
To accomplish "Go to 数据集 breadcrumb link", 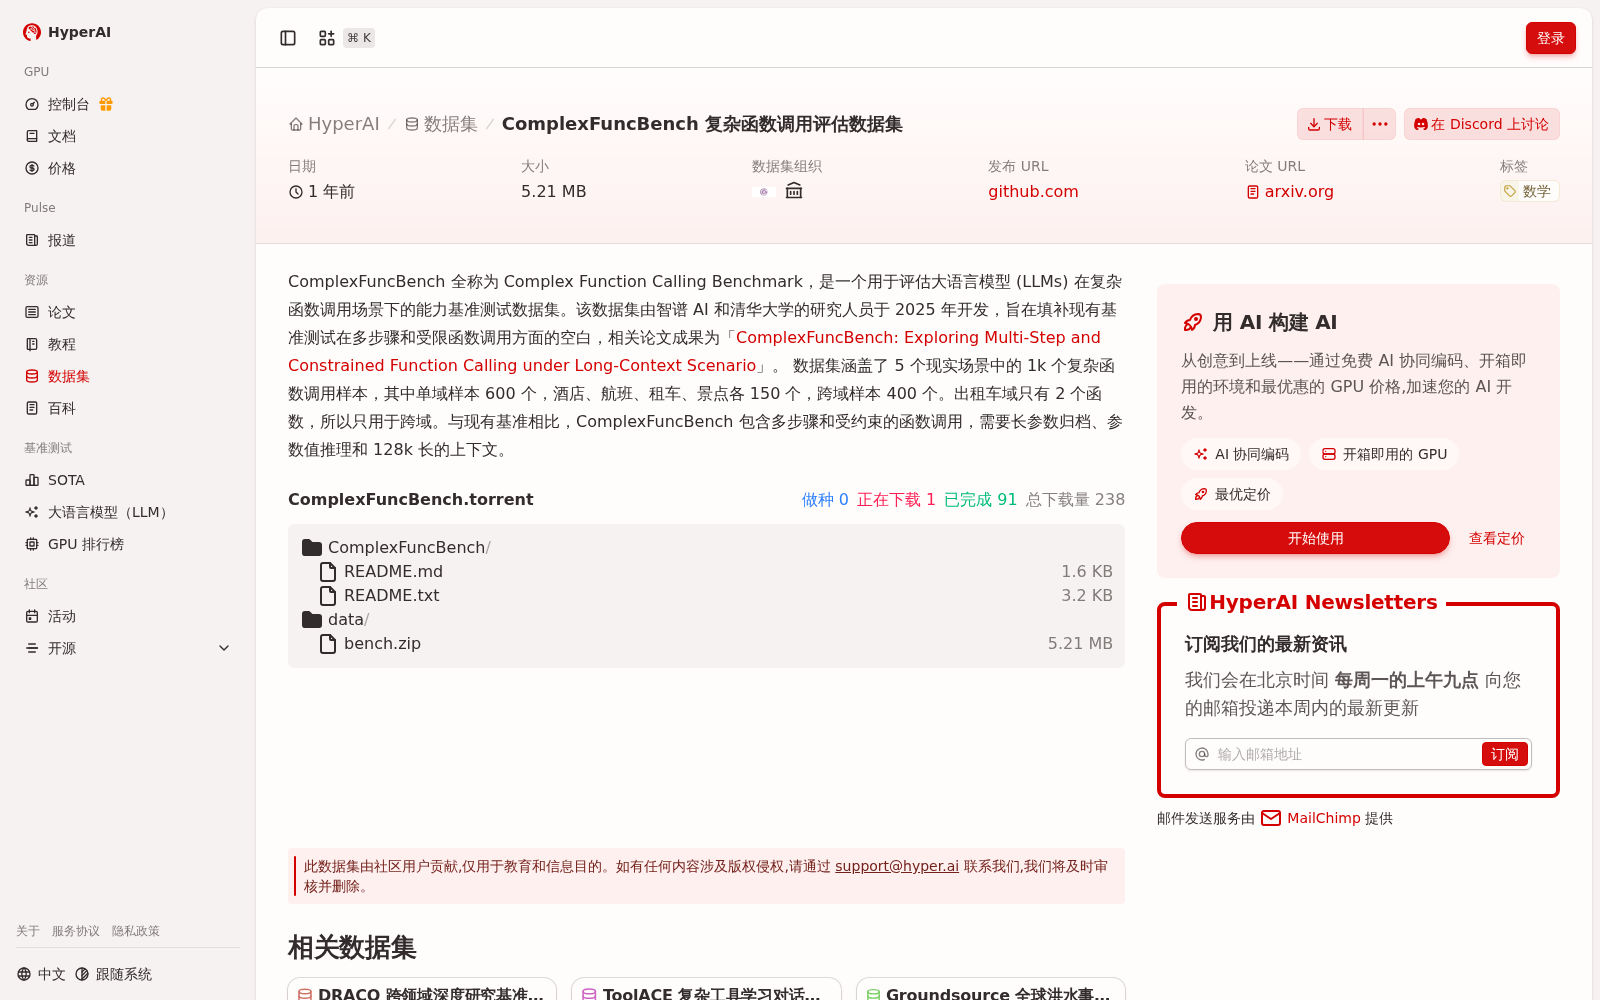I will coord(441,124).
